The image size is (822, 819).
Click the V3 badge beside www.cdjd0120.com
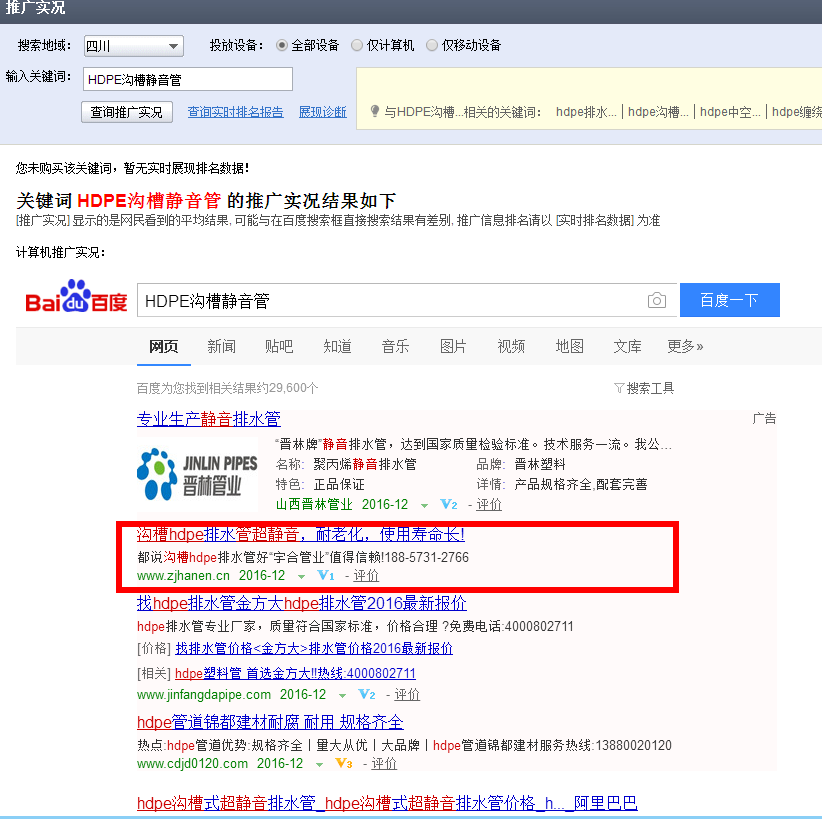pos(344,763)
